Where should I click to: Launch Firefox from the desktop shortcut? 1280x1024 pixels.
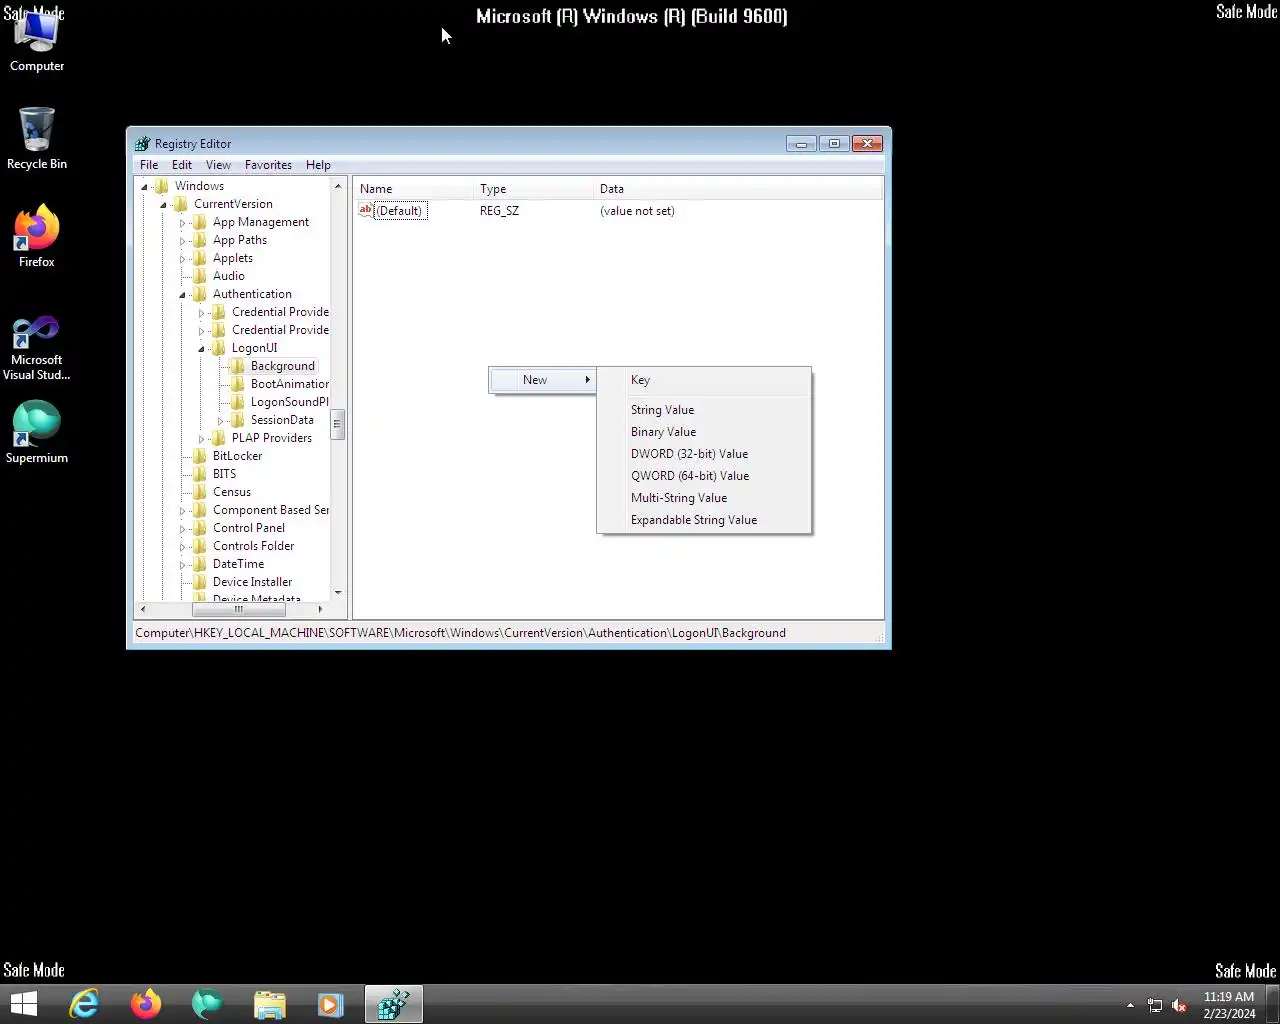[37, 236]
